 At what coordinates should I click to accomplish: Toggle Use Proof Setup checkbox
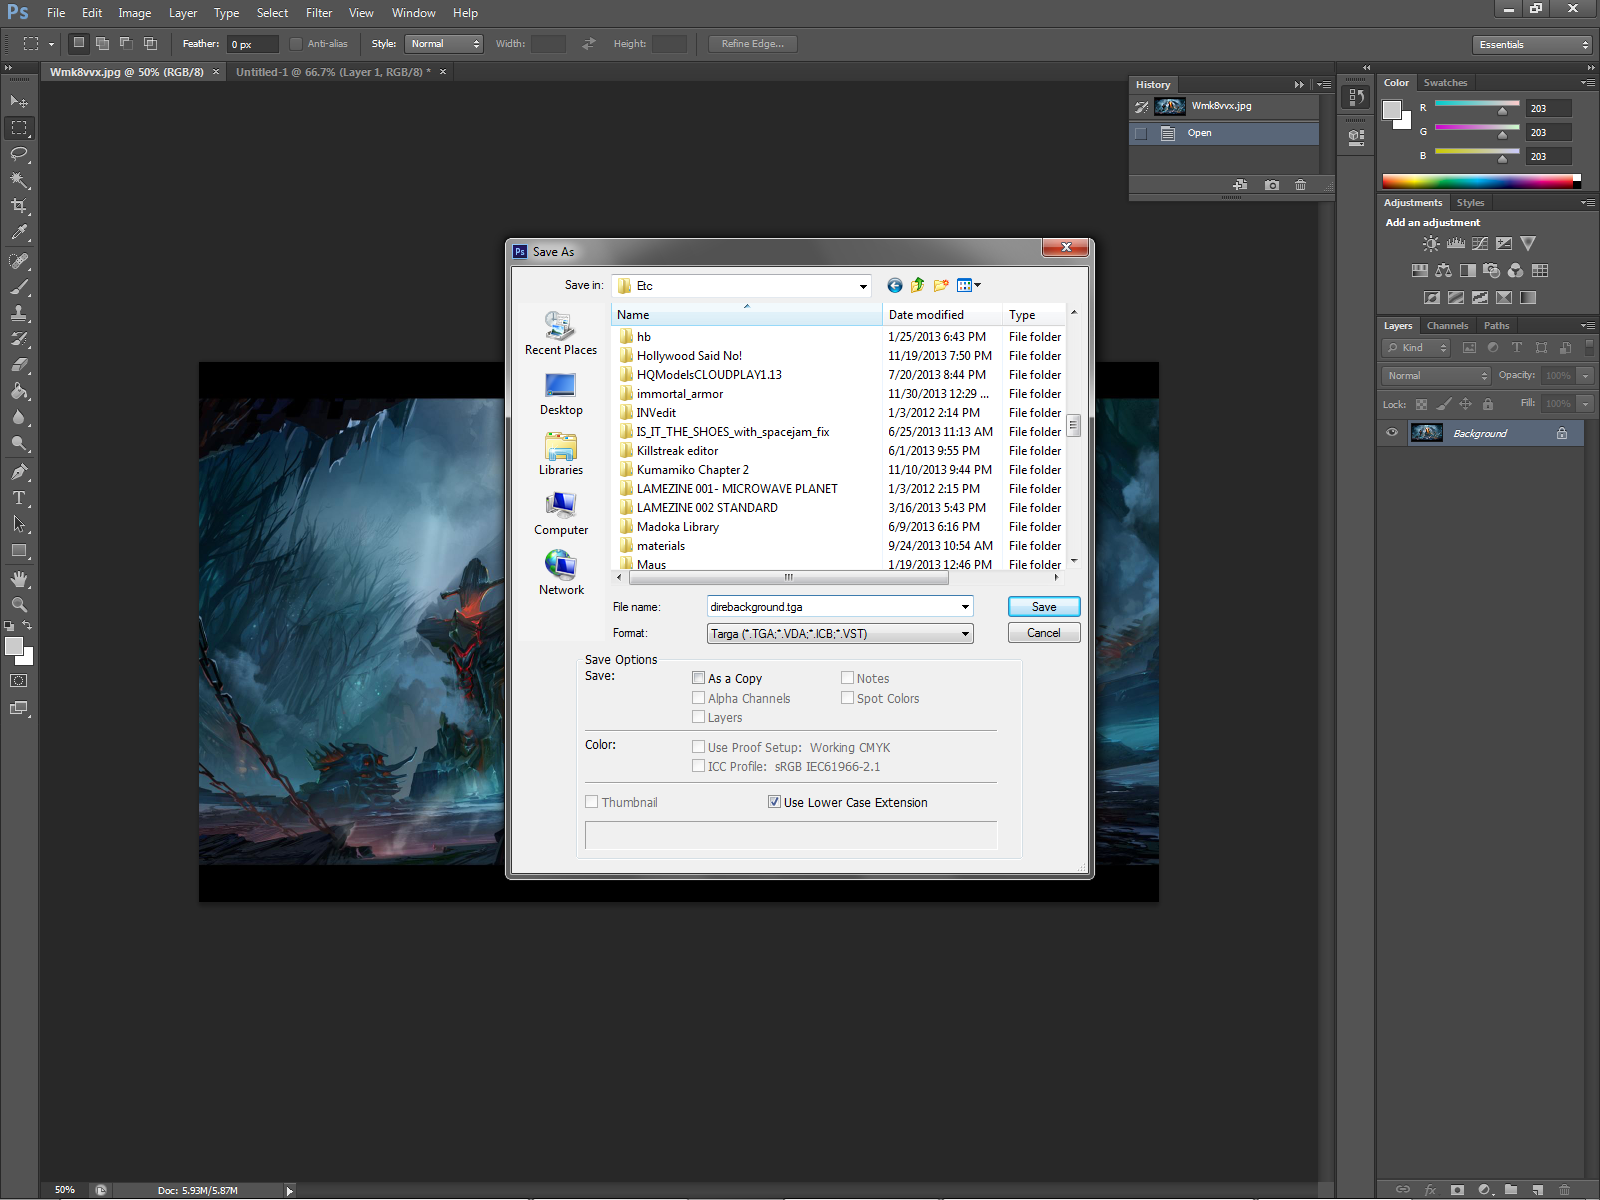pos(699,747)
